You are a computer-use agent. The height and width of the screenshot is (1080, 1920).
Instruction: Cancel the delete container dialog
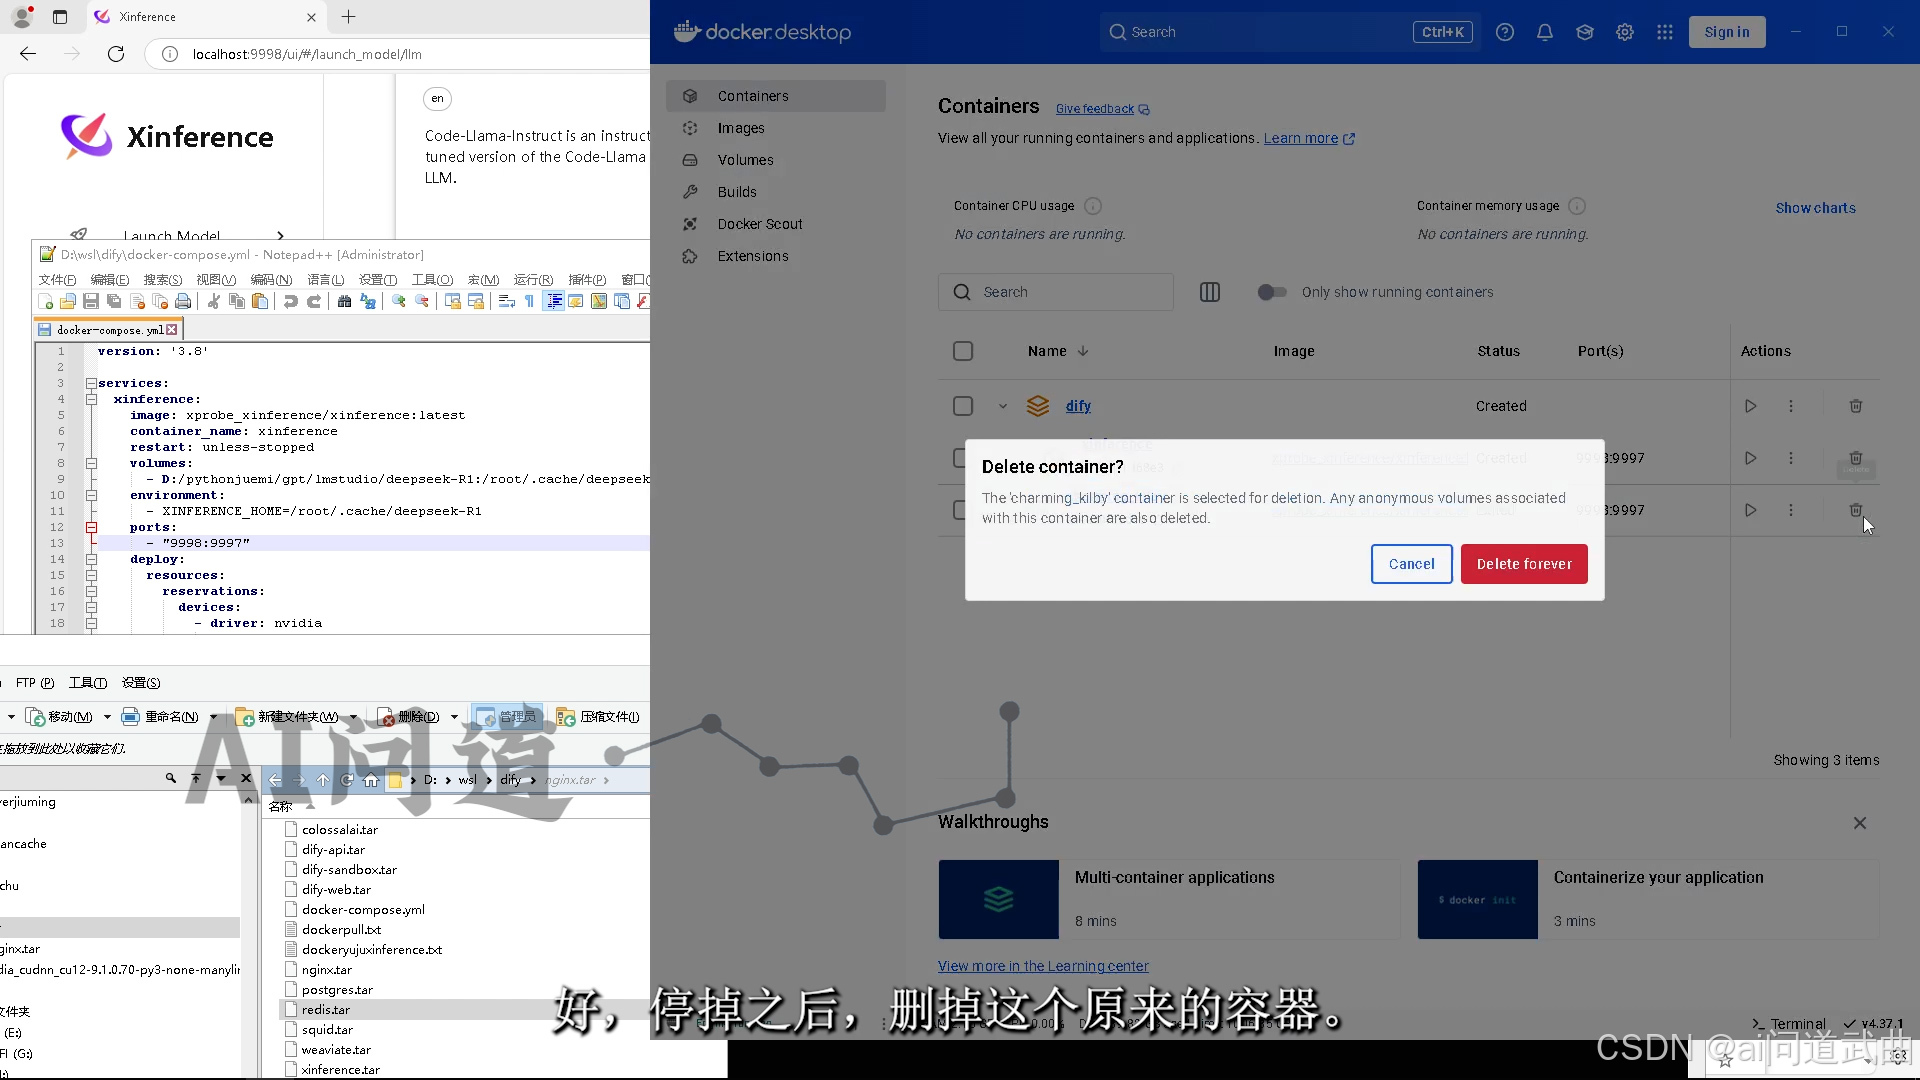(x=1411, y=564)
